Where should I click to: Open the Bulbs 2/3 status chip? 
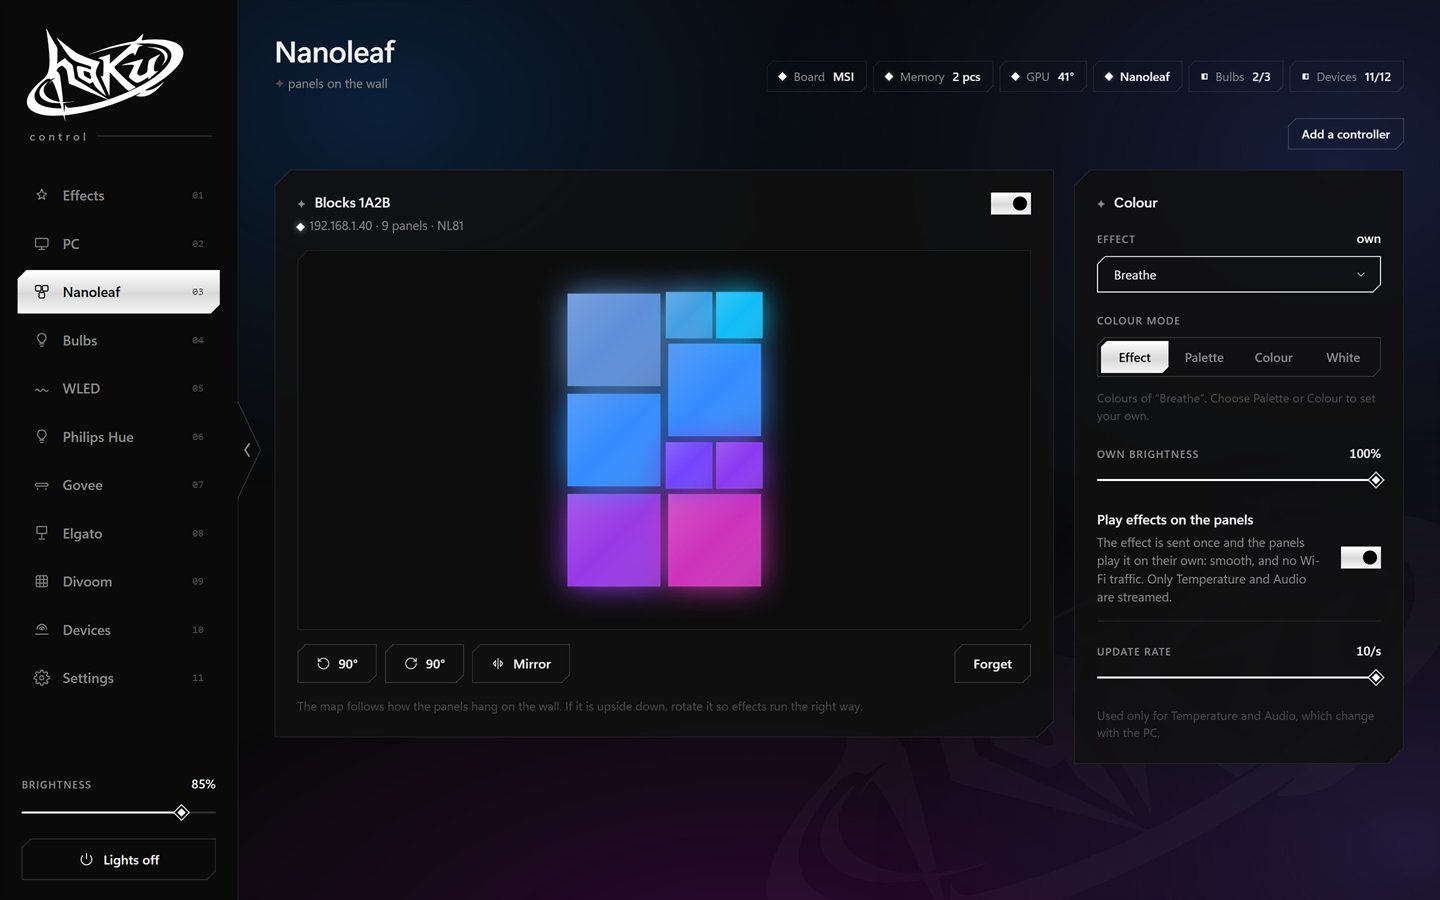point(1236,77)
